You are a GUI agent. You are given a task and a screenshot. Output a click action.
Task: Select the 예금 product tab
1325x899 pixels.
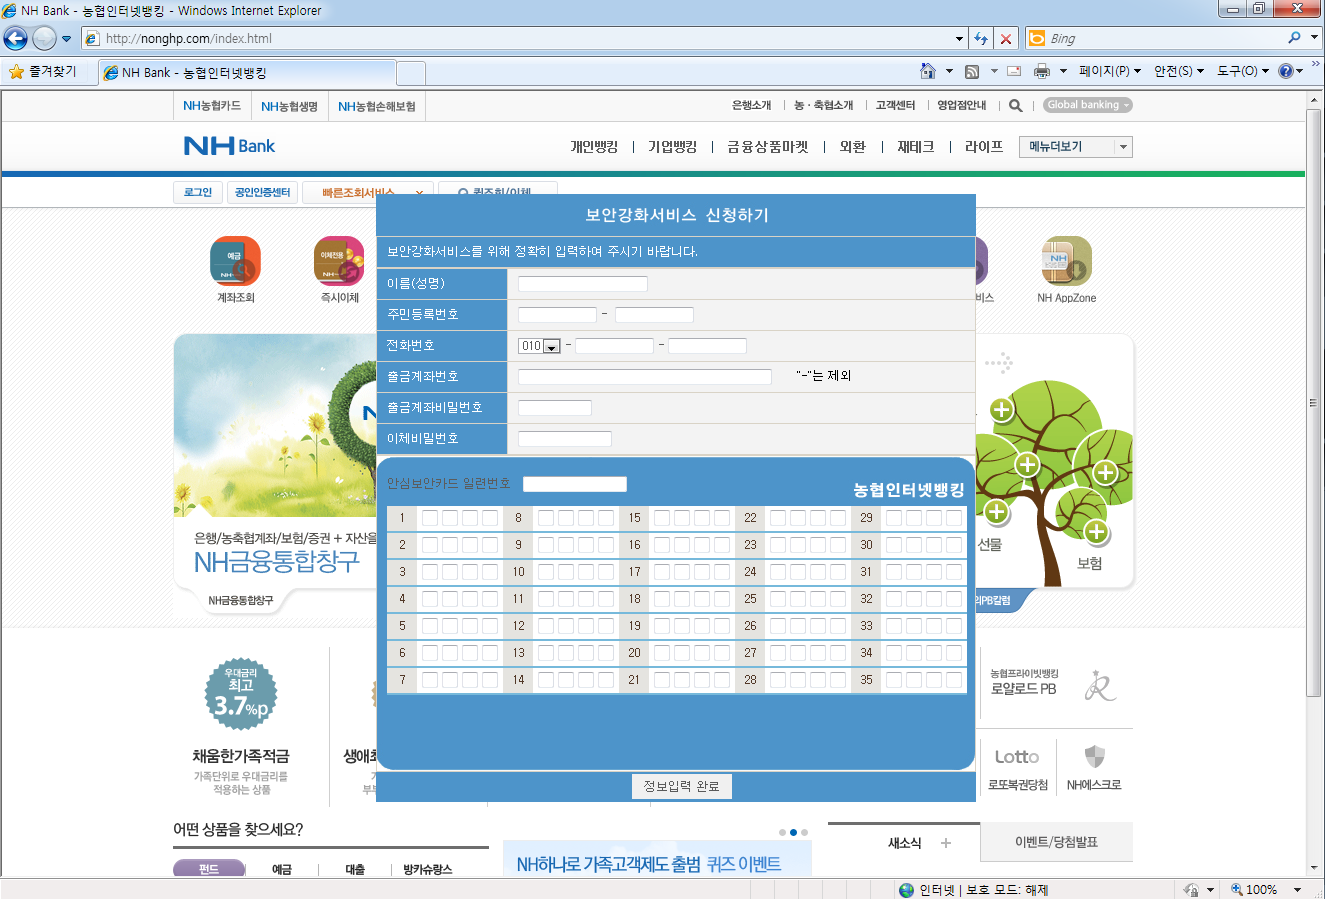tap(281, 869)
